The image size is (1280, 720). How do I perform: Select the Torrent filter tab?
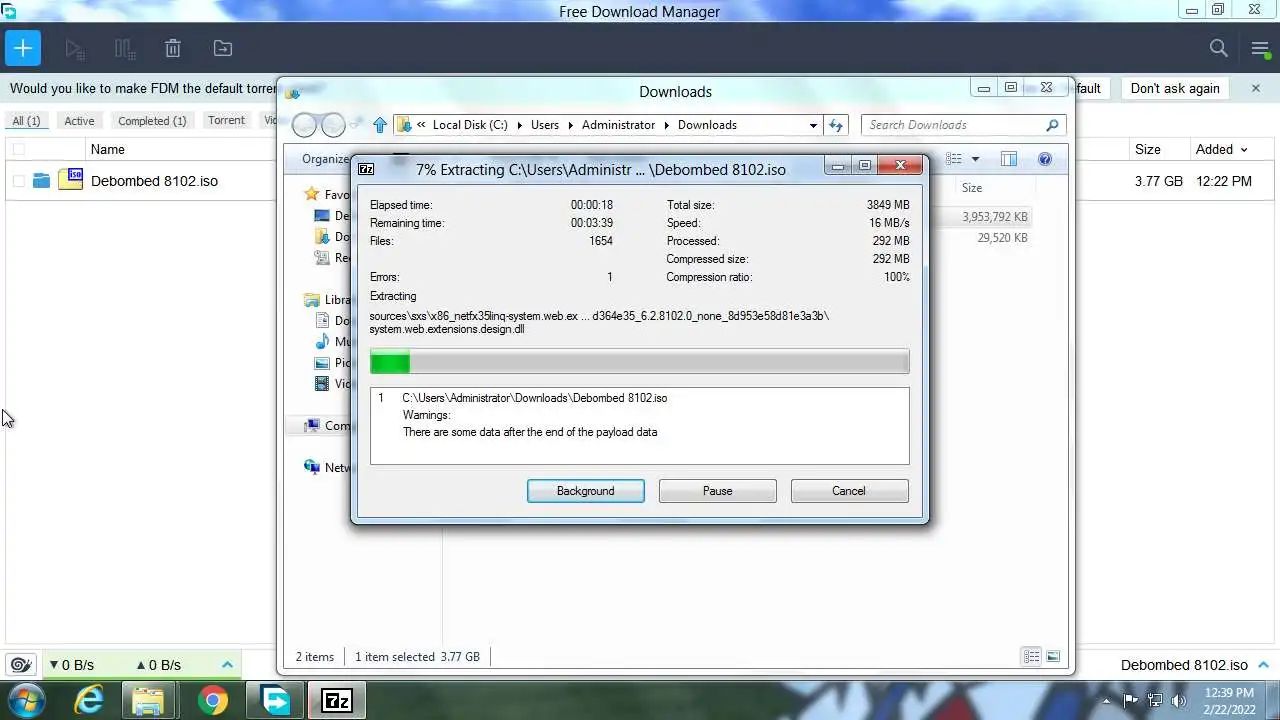226,120
